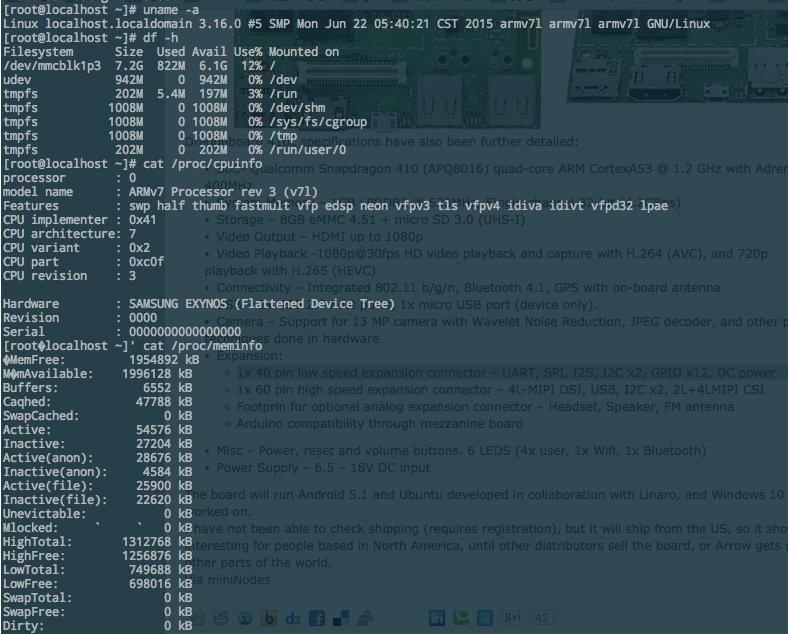This screenshot has width=789, height=634.
Task: Click the '/sys/fs/cgroup' mount point
Action: pyautogui.click(x=318, y=122)
